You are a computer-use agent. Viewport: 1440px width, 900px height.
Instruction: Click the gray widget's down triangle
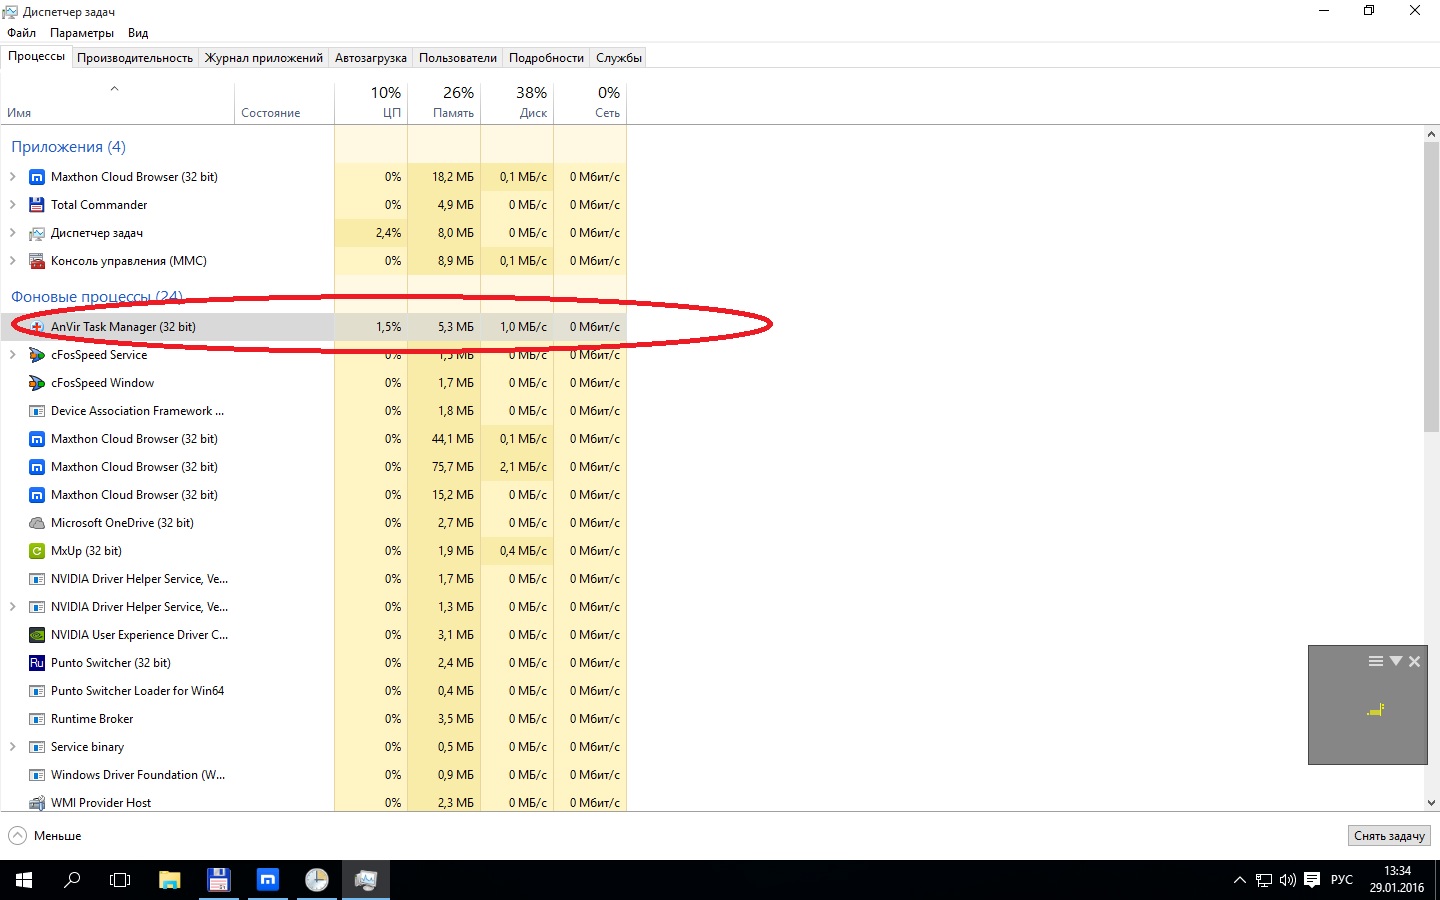pos(1396,661)
